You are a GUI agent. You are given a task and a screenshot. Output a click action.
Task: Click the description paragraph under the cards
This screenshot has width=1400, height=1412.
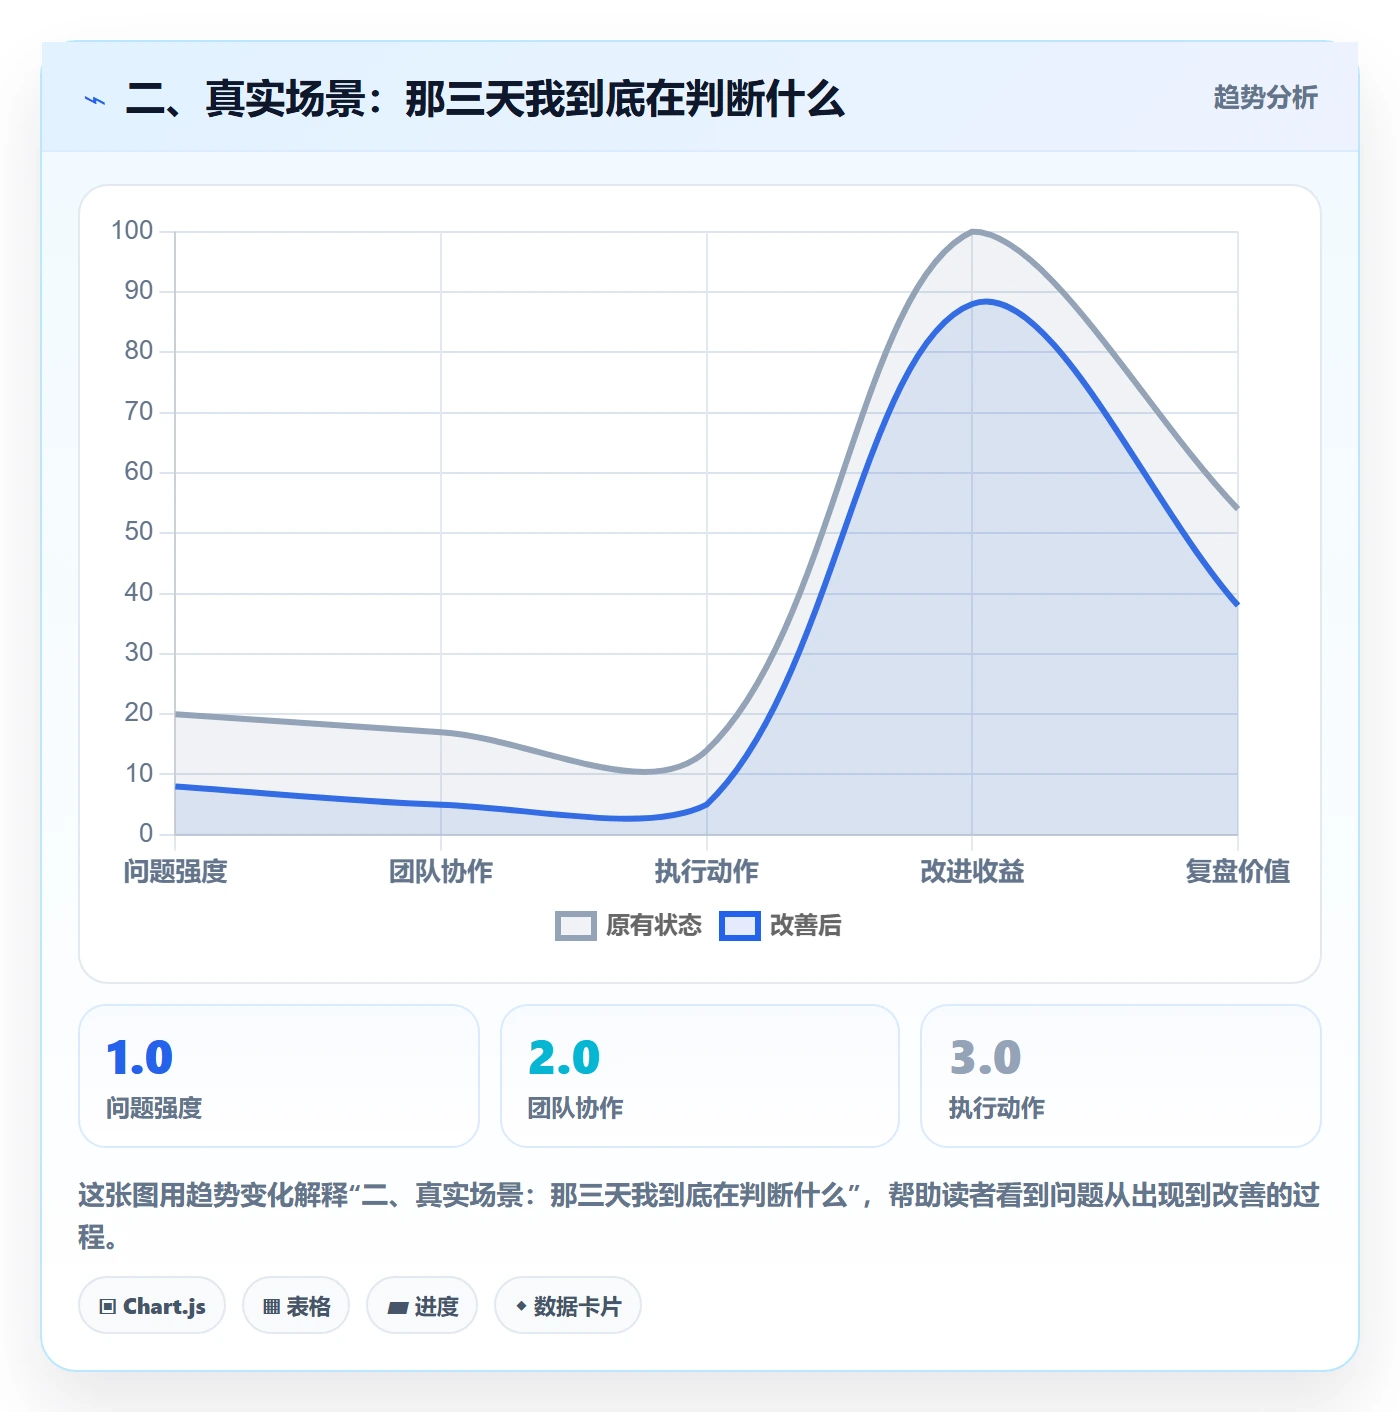pos(699,1216)
